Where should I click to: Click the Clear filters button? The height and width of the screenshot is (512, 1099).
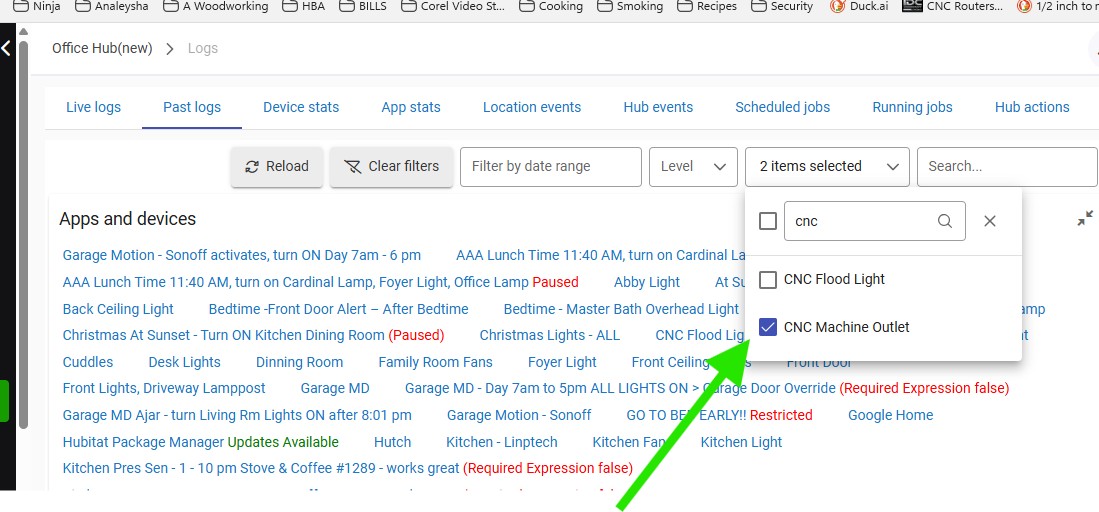coord(392,167)
